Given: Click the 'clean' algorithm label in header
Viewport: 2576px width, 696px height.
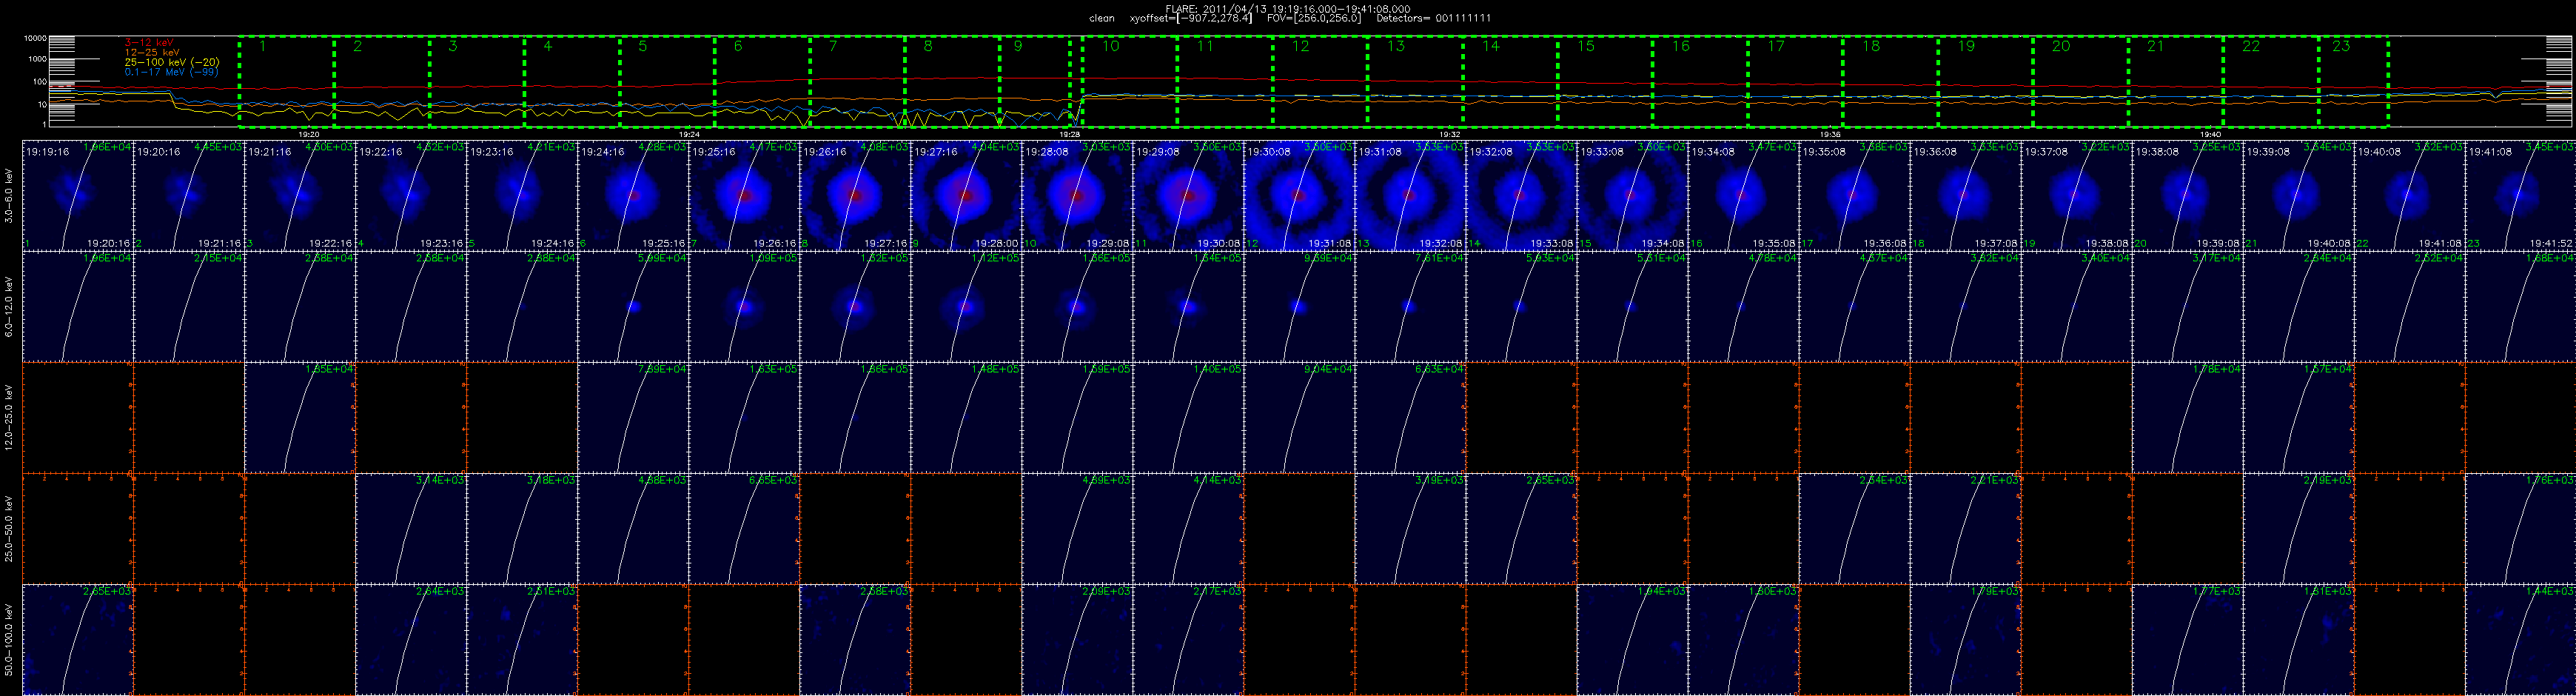Looking at the screenshot, I should point(1101,18).
